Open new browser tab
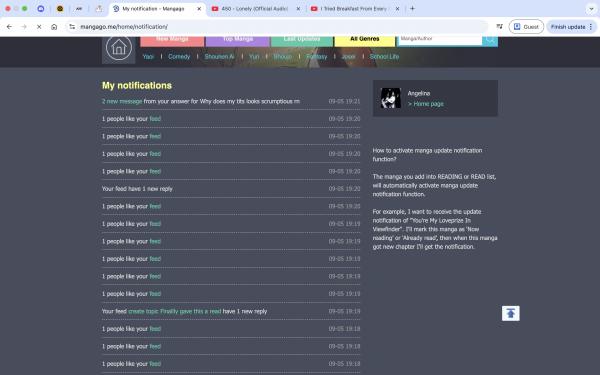Image resolution: width=600 pixels, height=375 pixels. [x=412, y=8]
